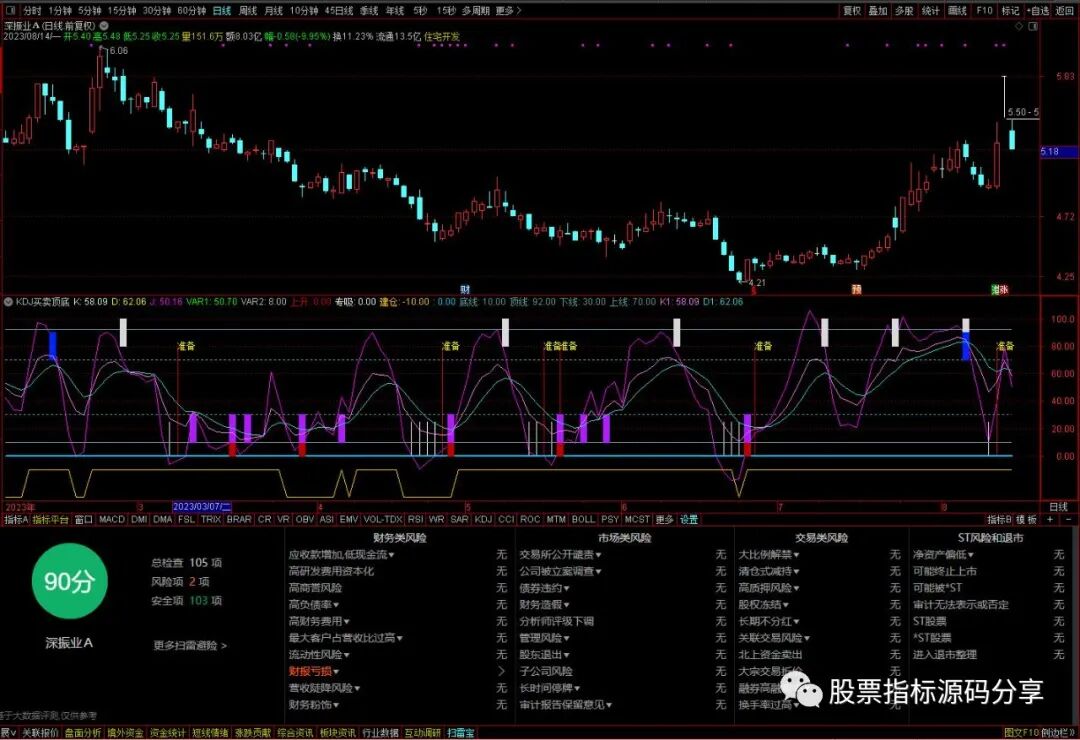
Task: Click 图文F10 at bottom right
Action: click(x=1021, y=733)
